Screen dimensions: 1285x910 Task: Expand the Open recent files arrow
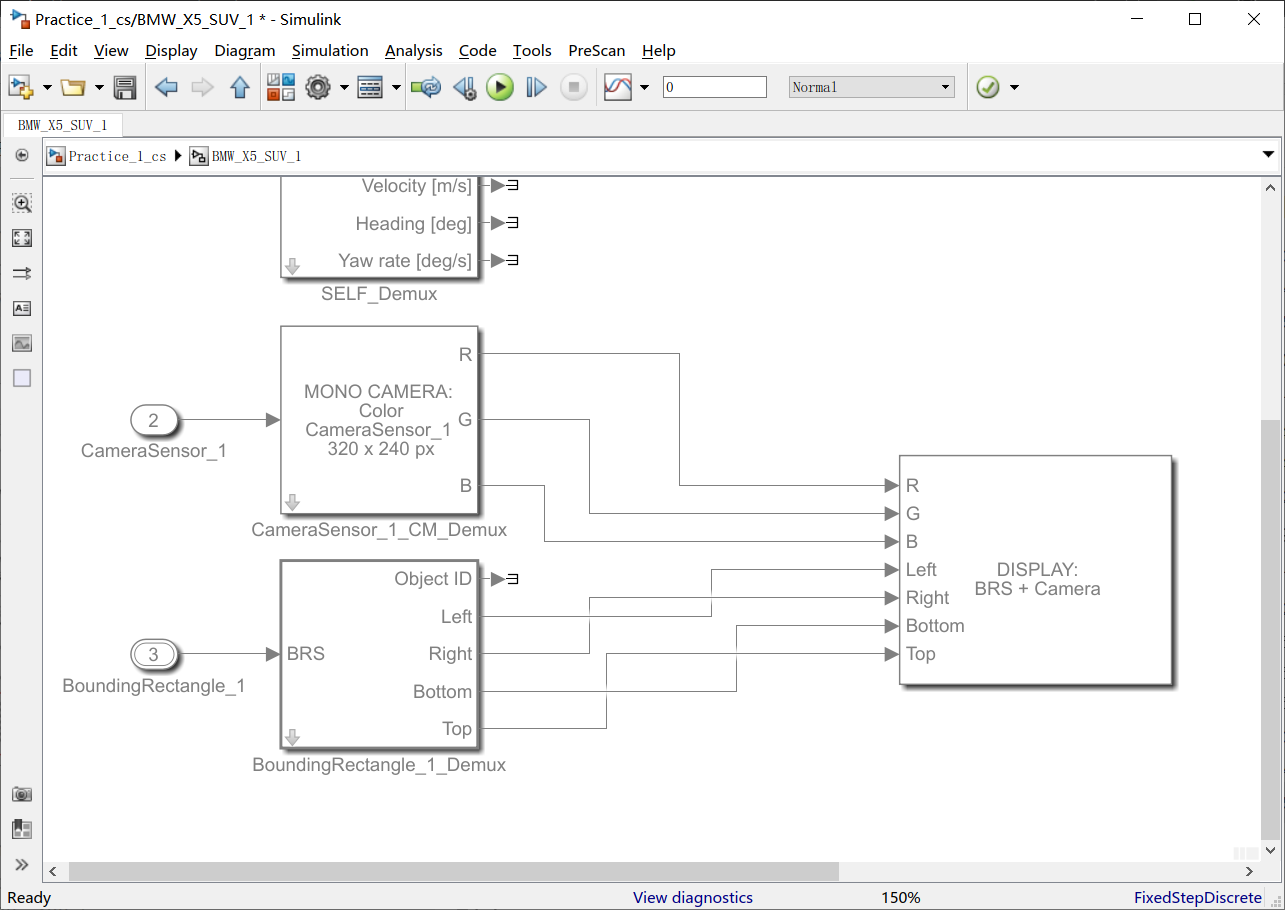tap(99, 88)
